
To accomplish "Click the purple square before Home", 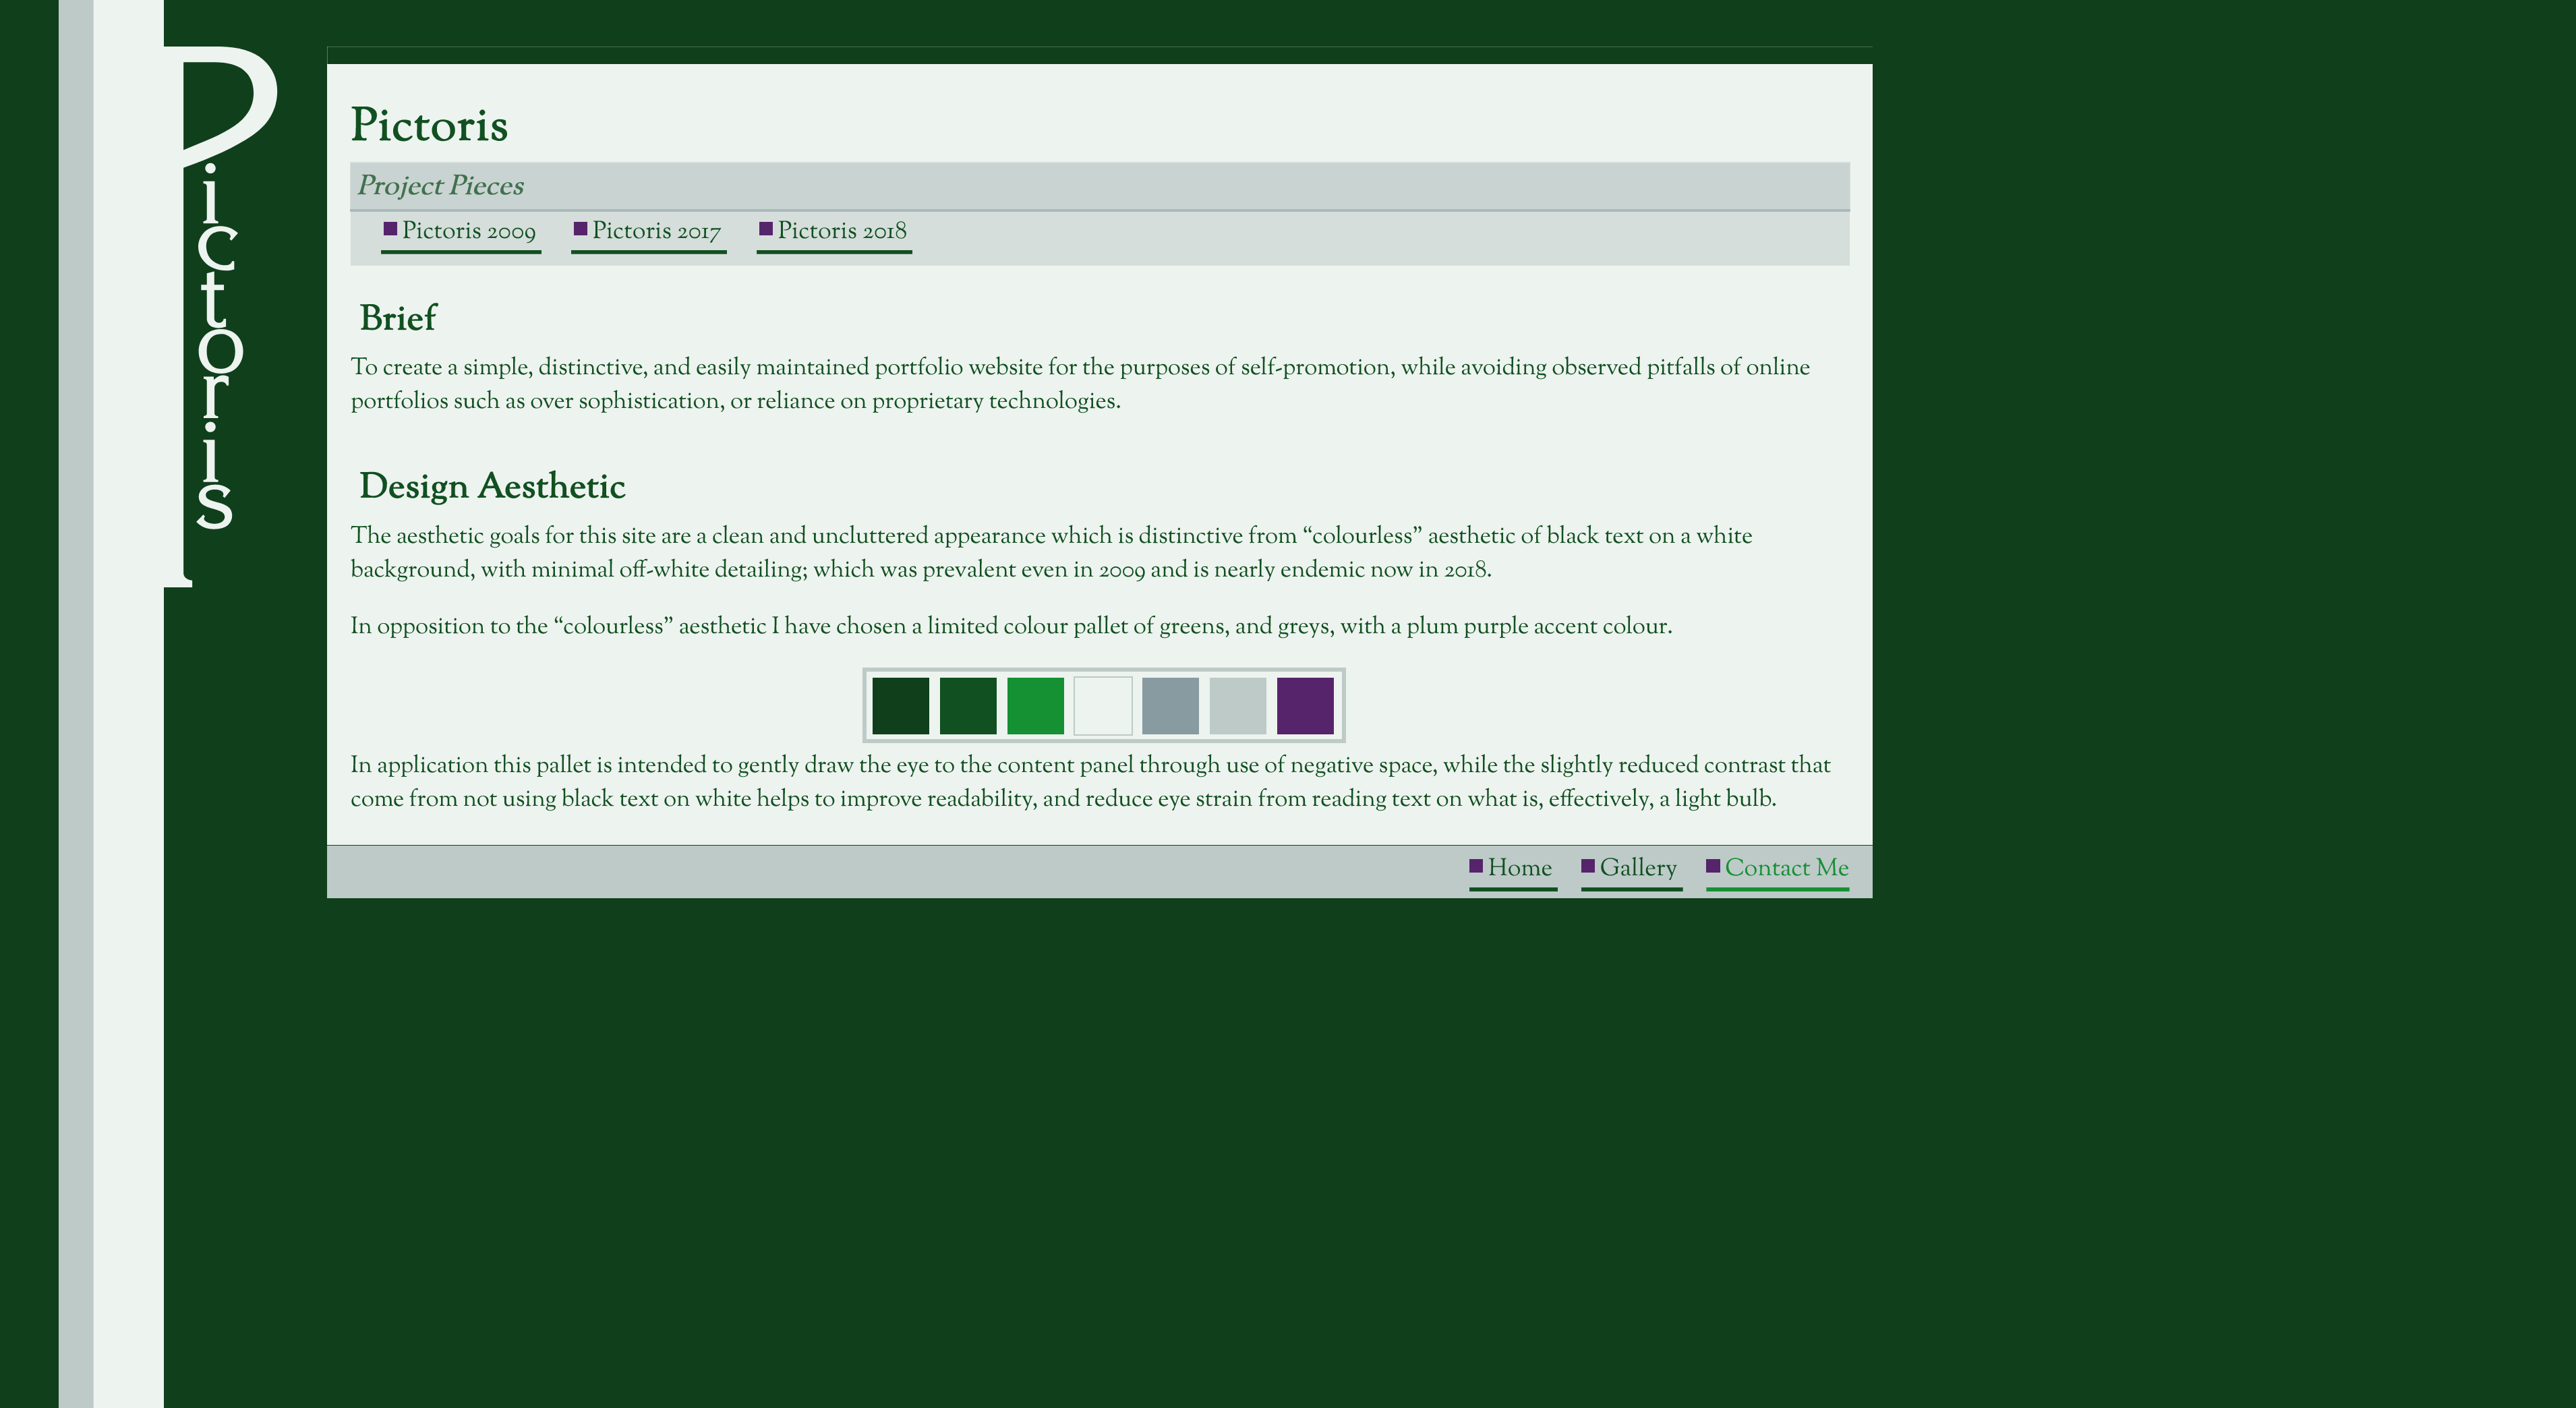I will pyautogui.click(x=1476, y=866).
